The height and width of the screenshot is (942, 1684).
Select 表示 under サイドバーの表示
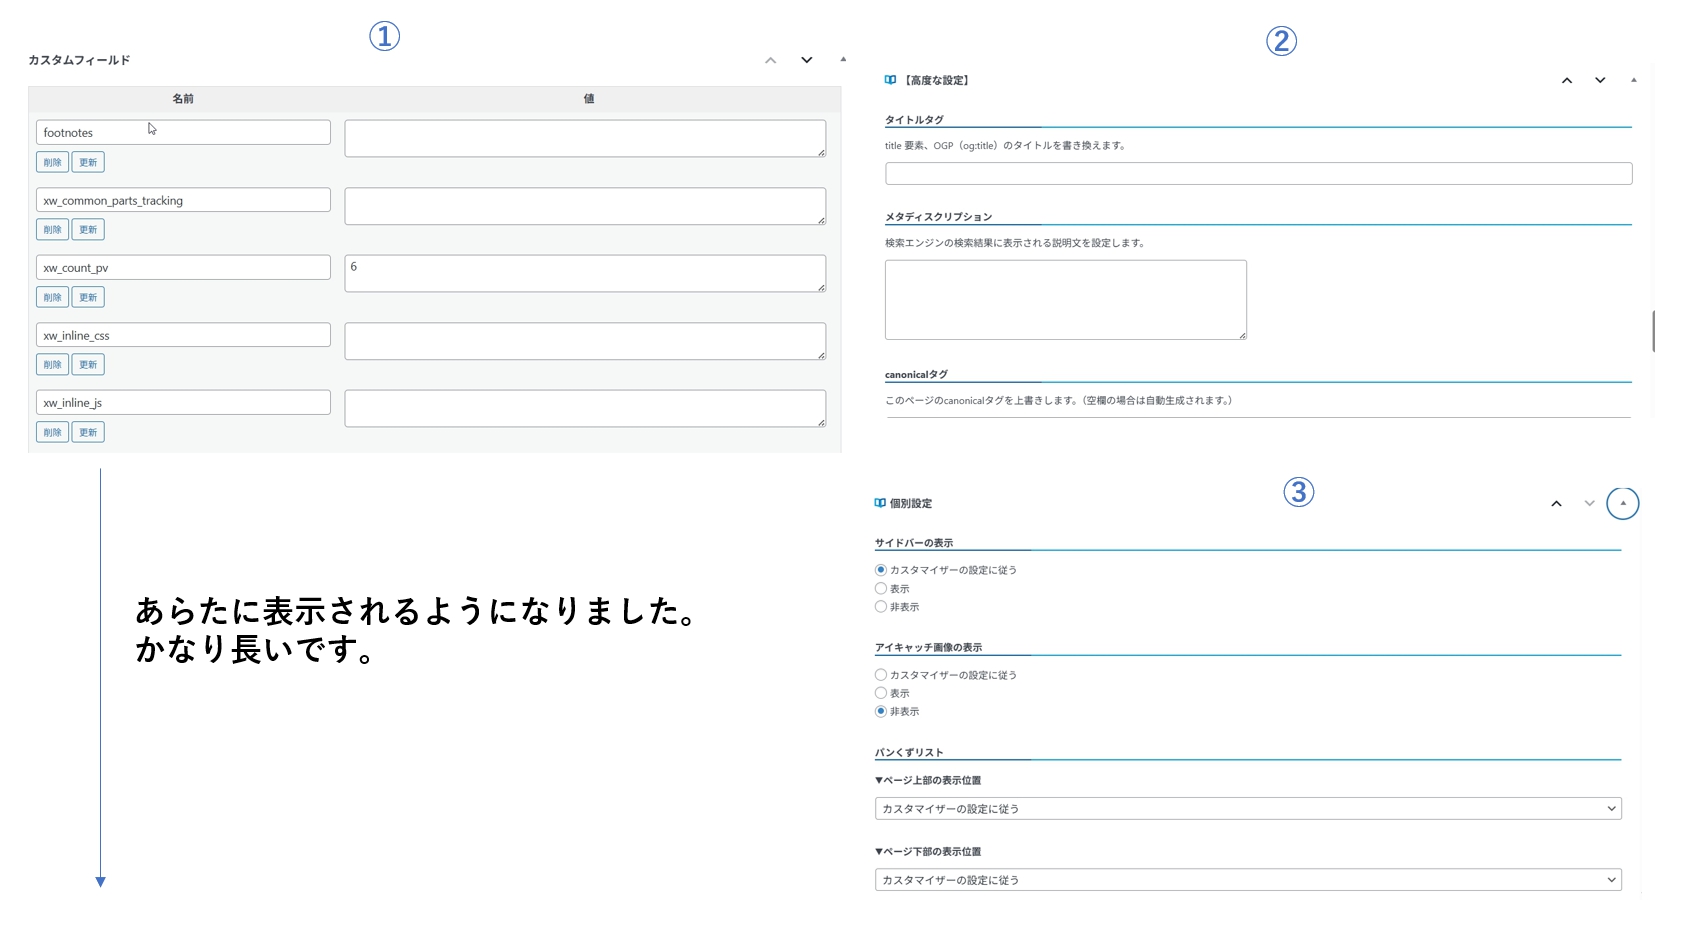881,589
